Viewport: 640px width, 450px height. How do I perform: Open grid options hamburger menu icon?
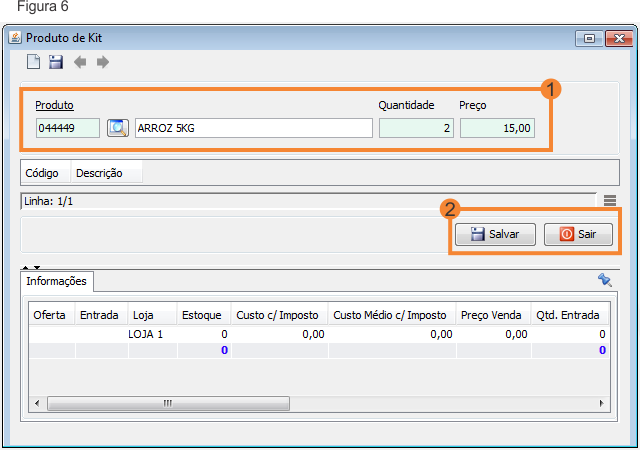click(x=609, y=201)
